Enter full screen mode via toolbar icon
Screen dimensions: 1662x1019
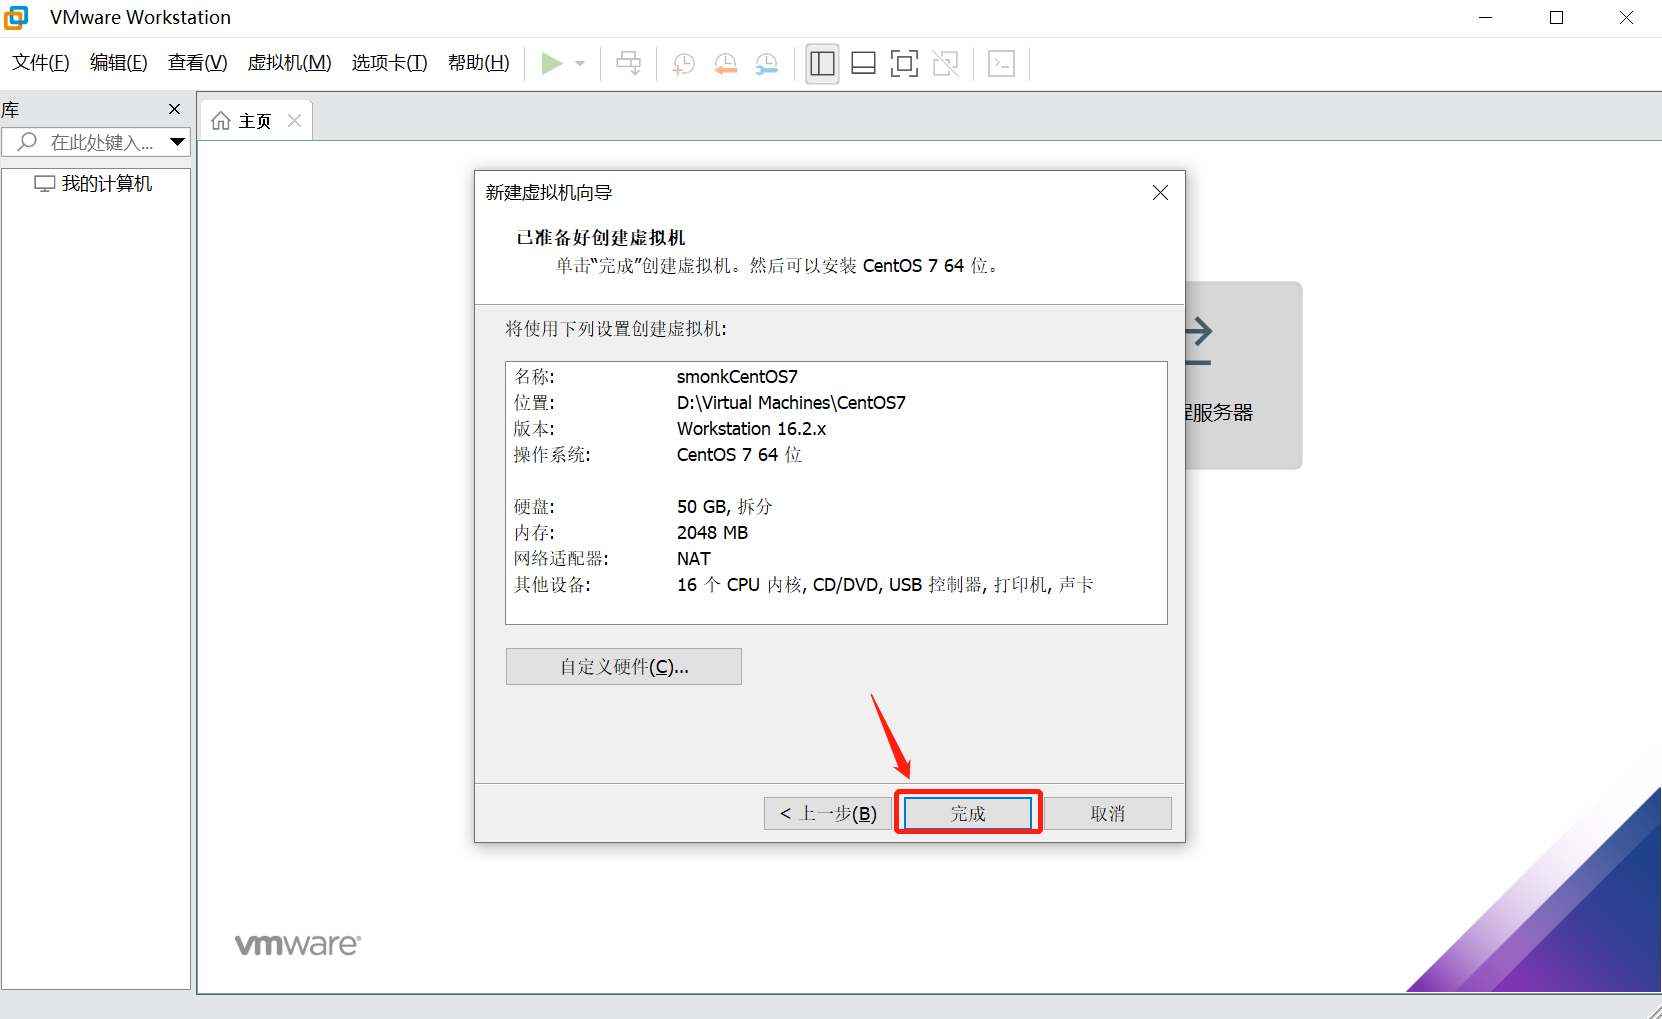pos(904,63)
